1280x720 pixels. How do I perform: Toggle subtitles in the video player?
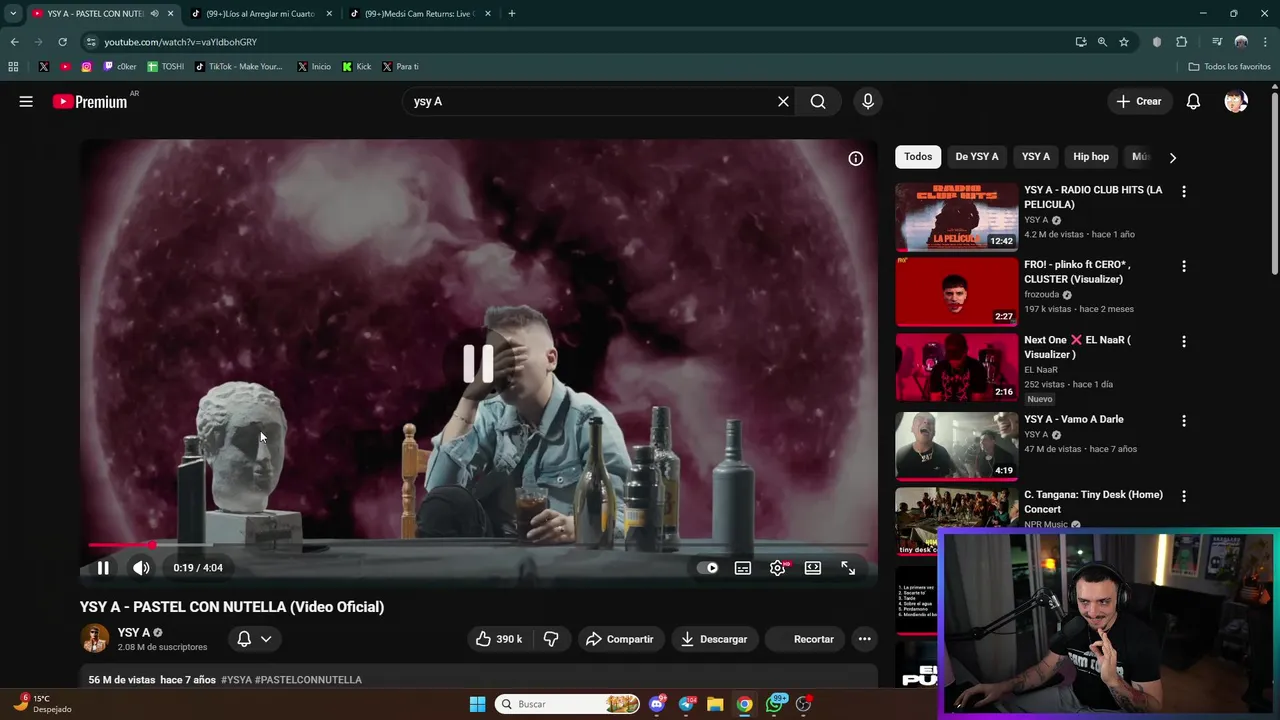coord(743,568)
